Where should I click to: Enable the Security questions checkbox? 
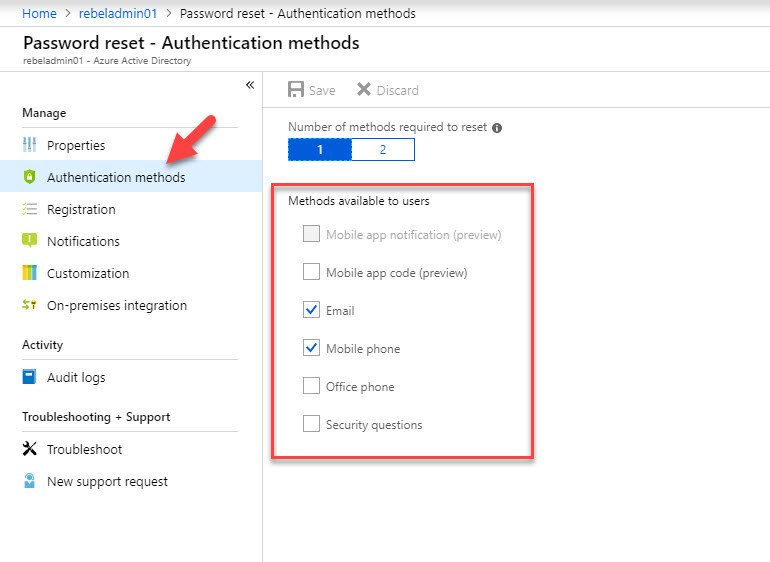pyautogui.click(x=311, y=423)
